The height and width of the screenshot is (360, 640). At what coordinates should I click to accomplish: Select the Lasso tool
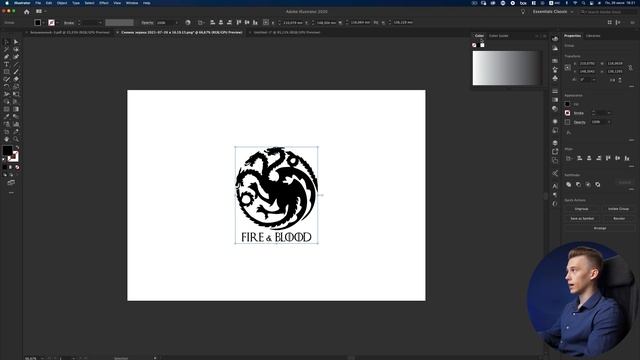coord(16,49)
